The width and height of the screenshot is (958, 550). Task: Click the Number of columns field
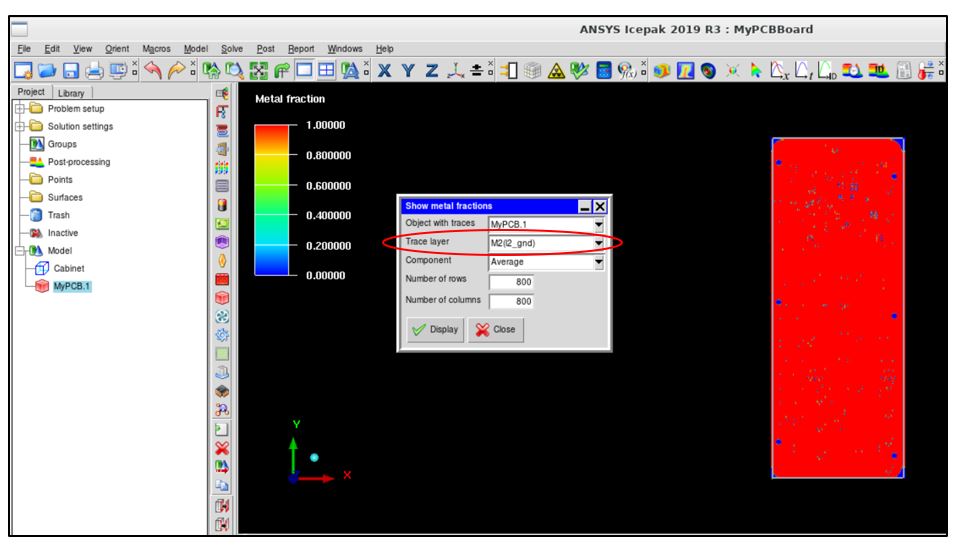511,301
